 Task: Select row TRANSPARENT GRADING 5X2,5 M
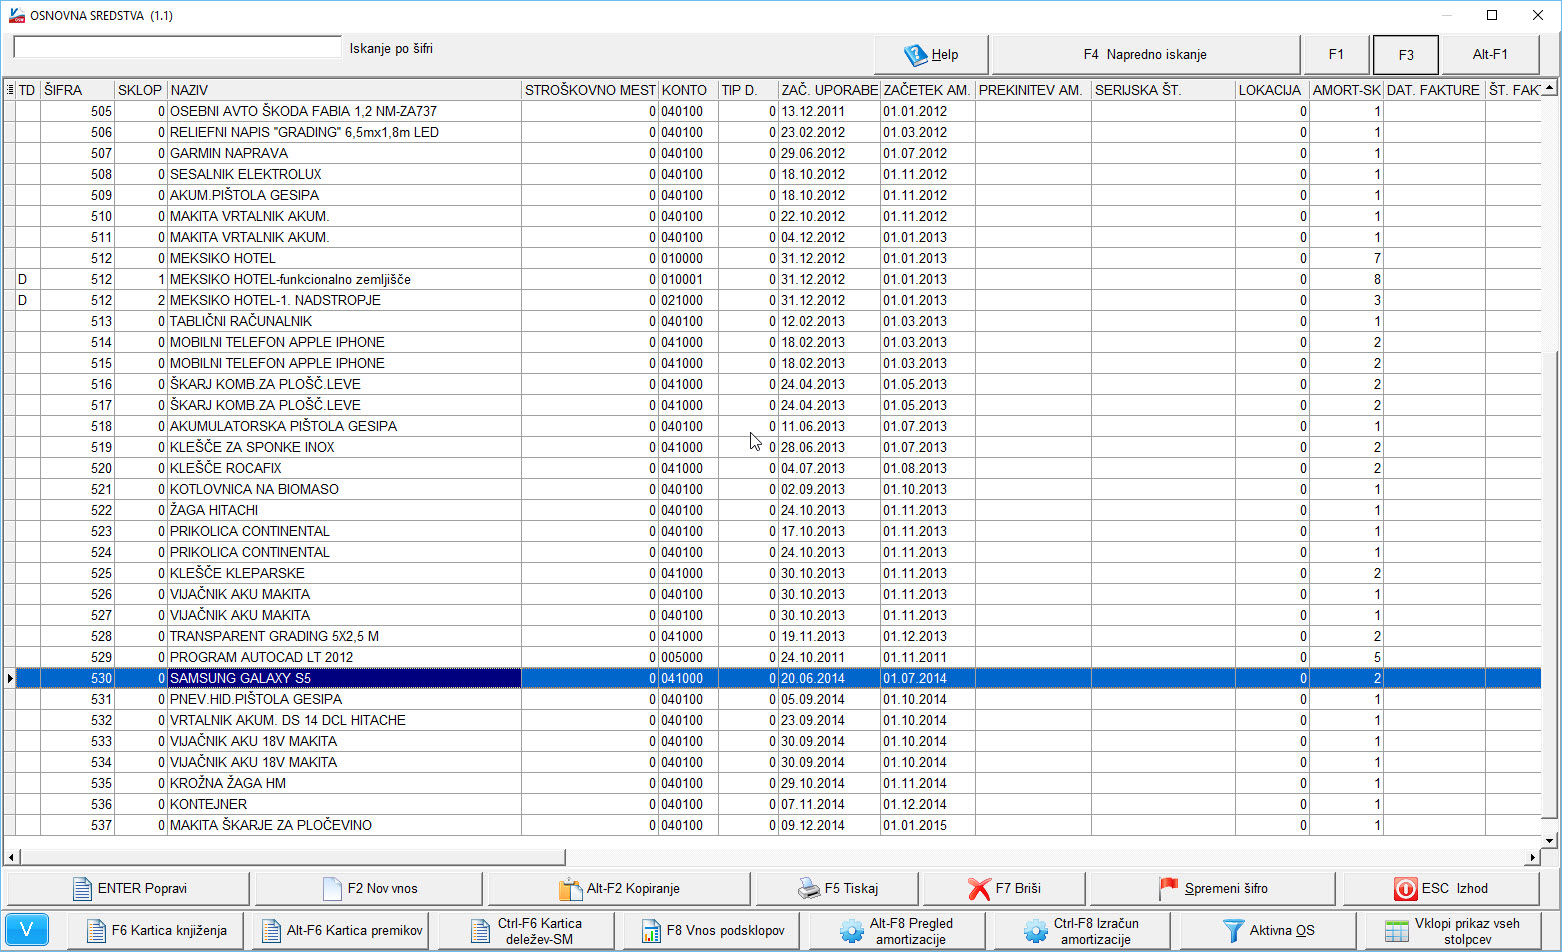(772, 636)
